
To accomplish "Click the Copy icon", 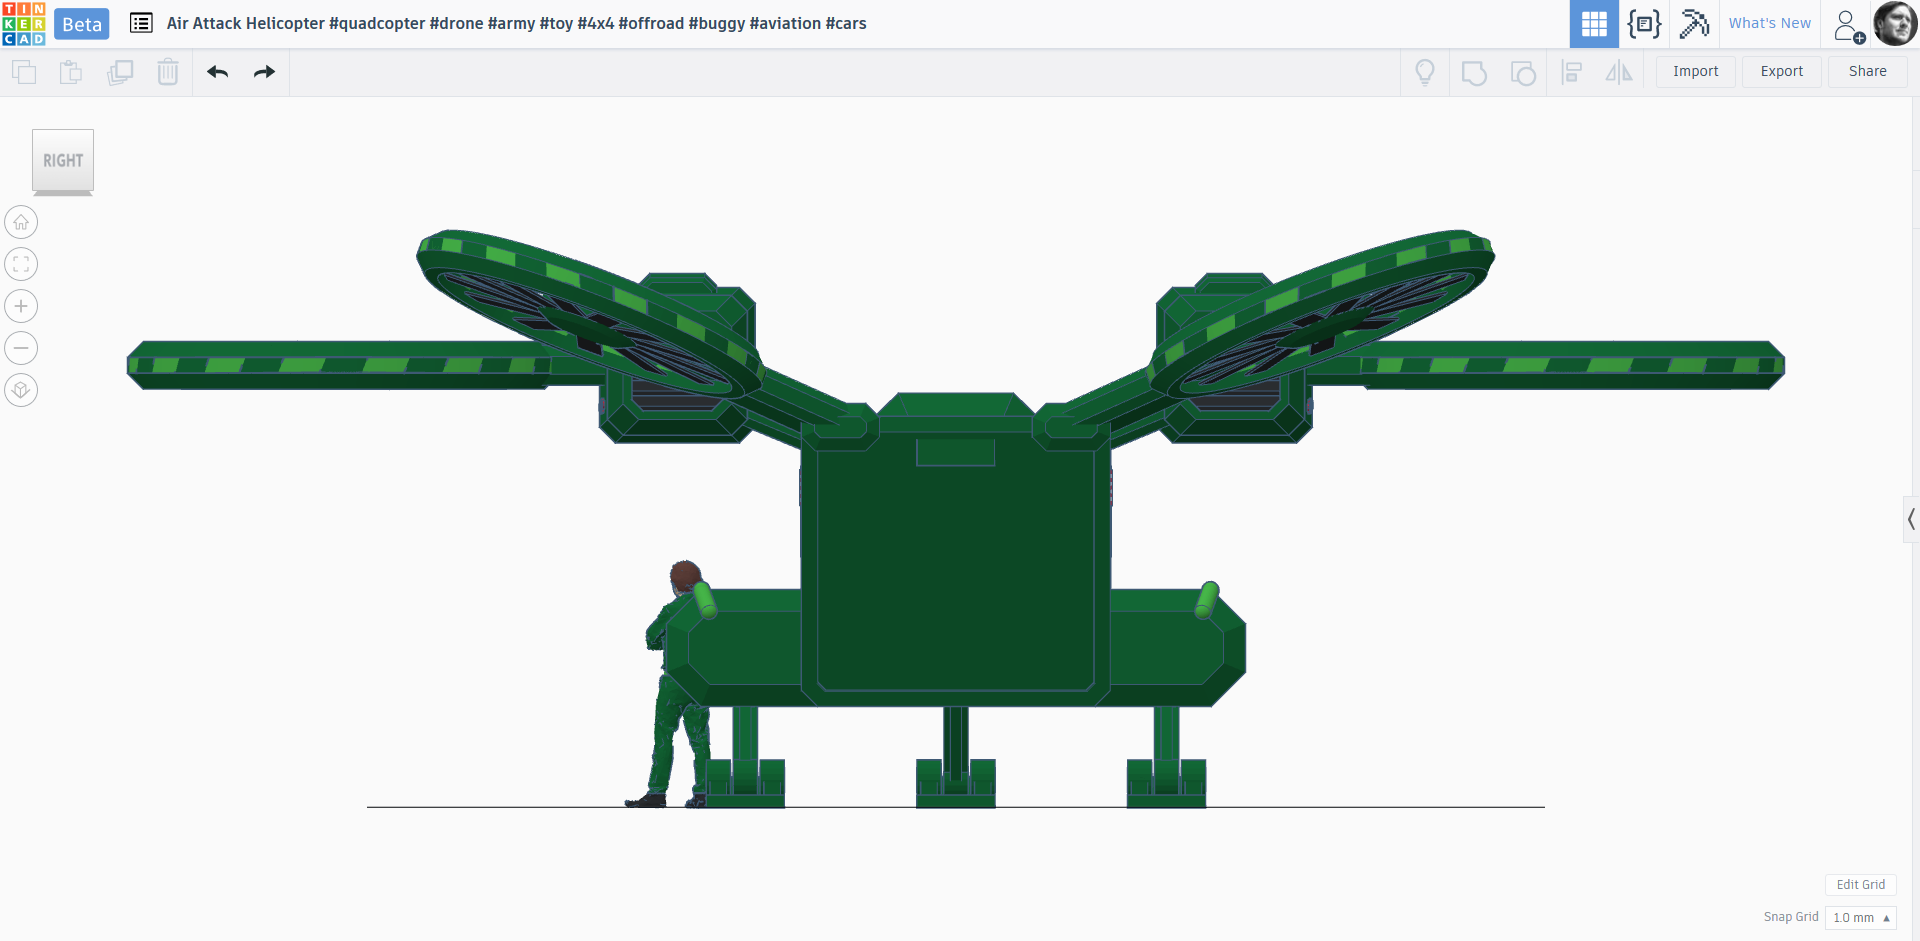I will pos(24,72).
